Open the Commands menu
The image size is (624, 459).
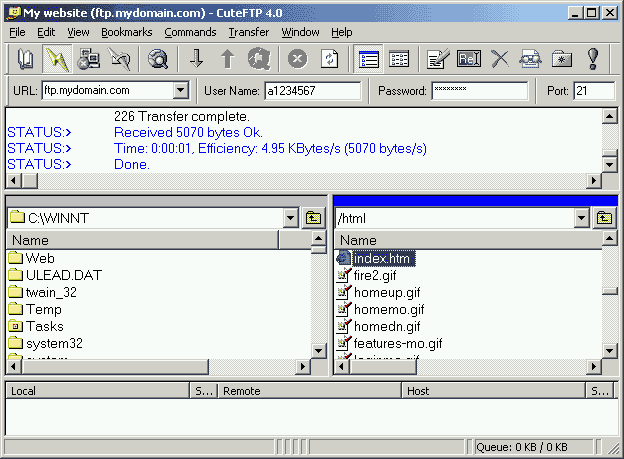point(190,32)
